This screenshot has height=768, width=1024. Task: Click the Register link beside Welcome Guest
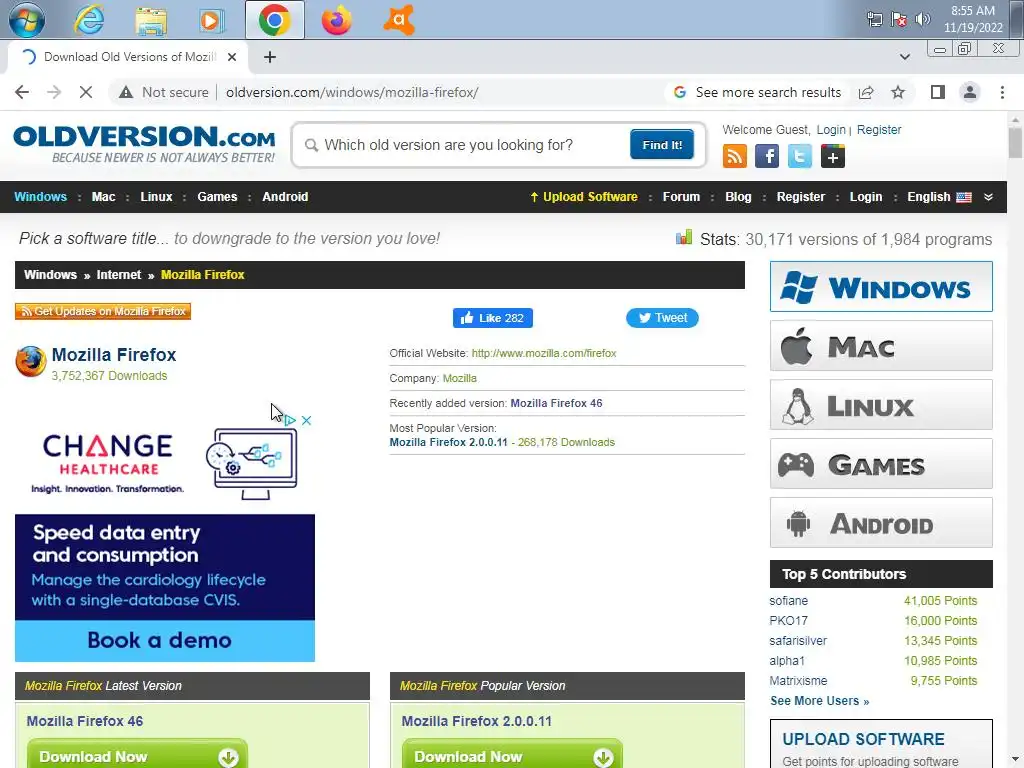(x=879, y=130)
